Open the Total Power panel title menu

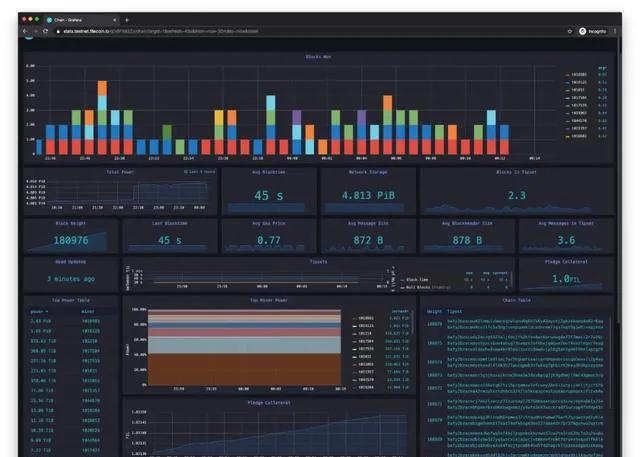(120, 172)
